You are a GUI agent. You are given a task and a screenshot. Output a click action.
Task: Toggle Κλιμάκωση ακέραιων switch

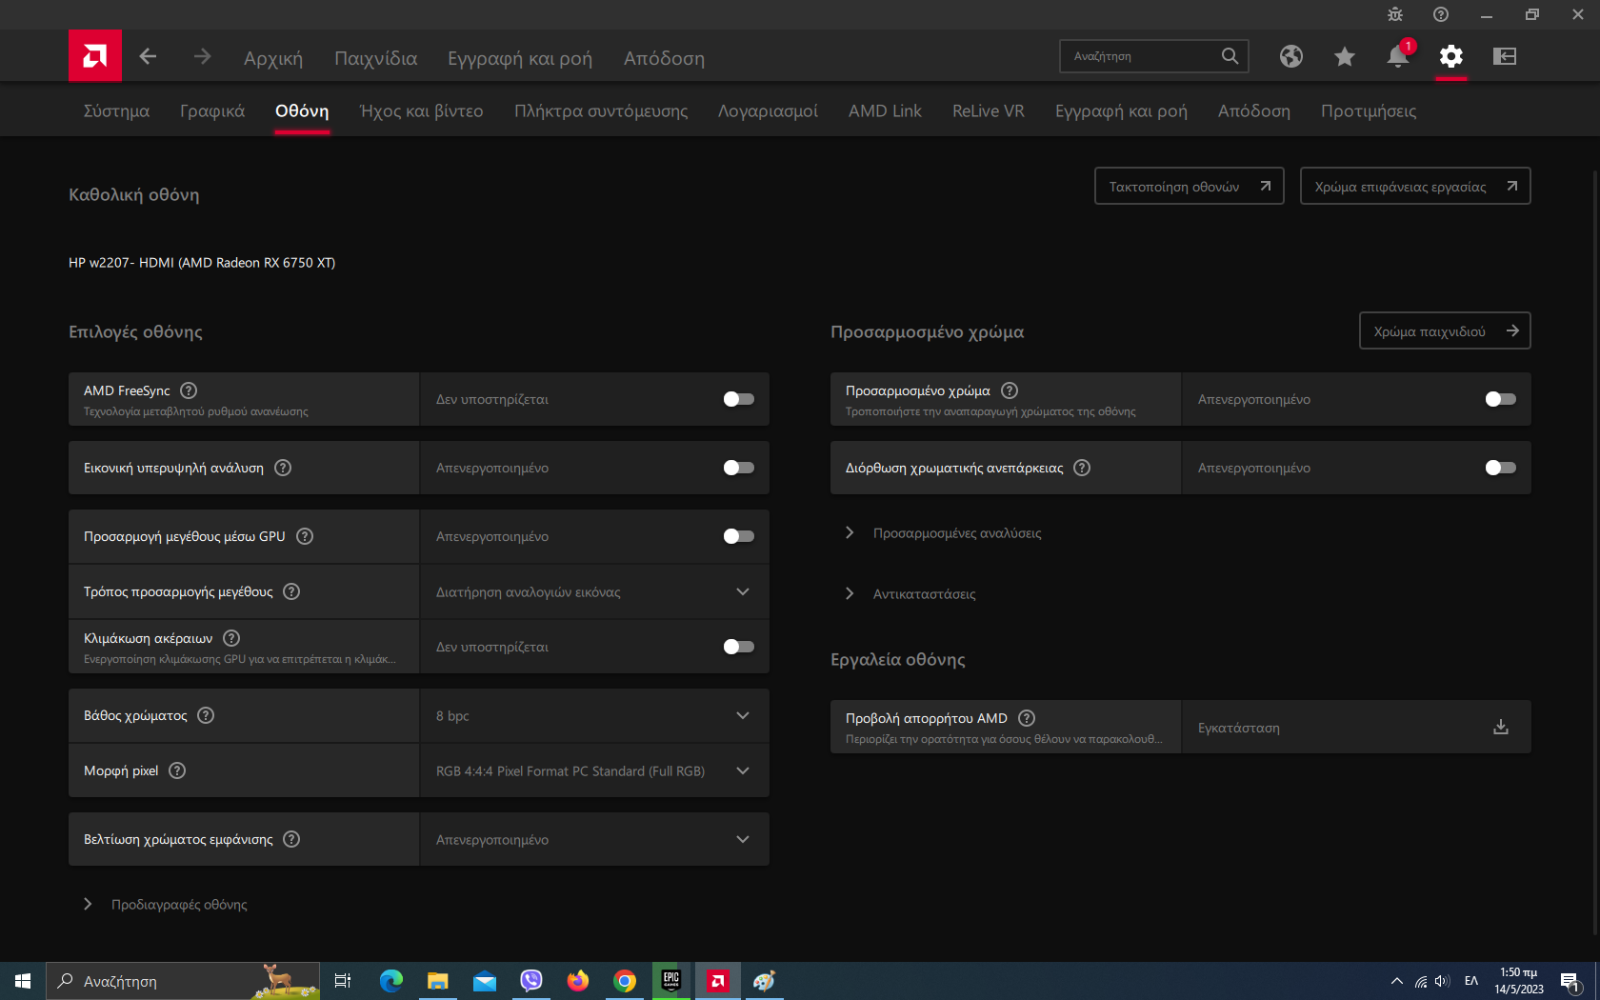coord(739,646)
